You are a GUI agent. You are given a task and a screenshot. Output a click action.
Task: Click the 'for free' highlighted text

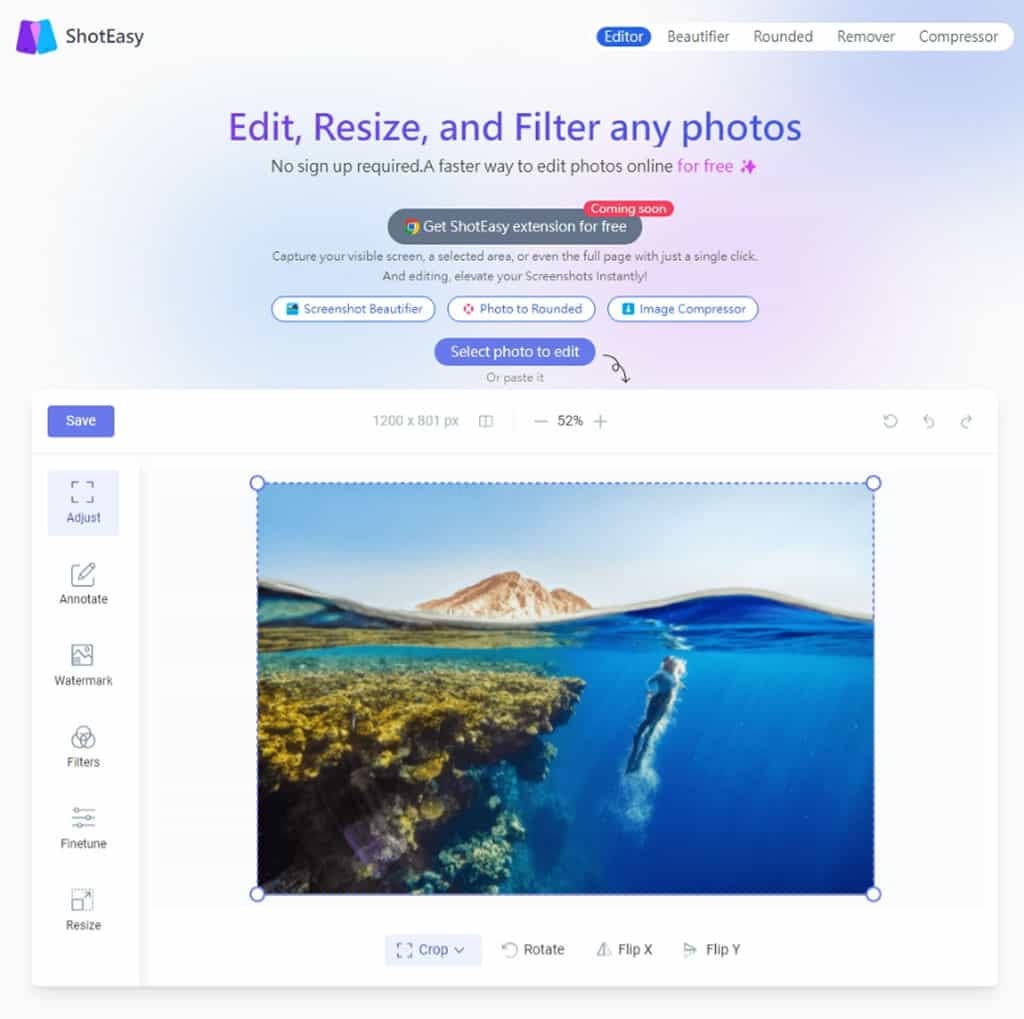705,167
